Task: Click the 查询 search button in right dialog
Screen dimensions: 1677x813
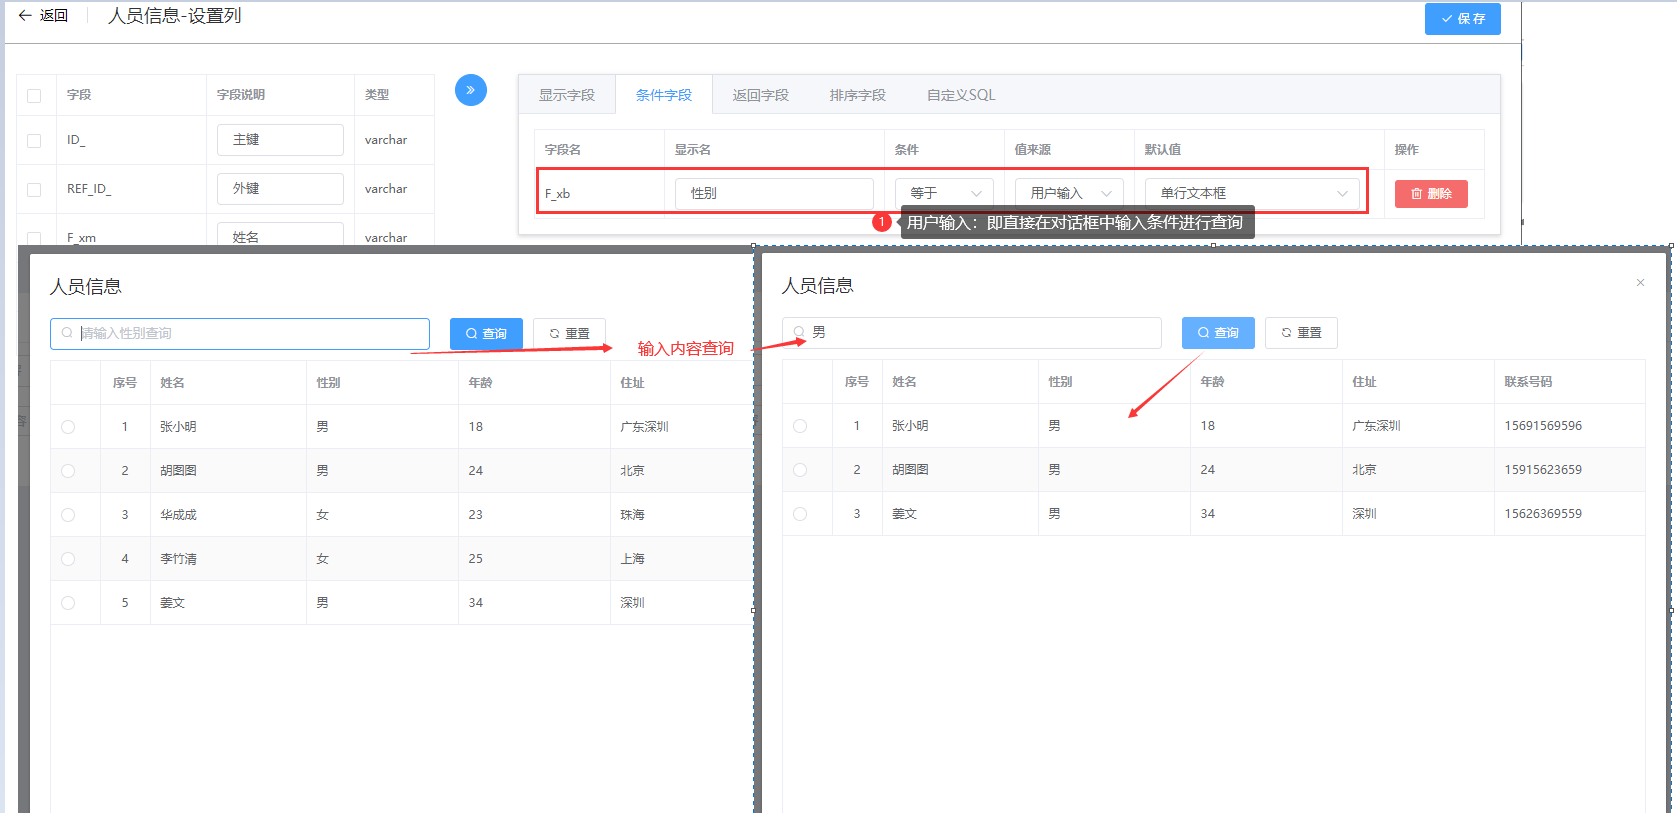Action: (x=1217, y=333)
